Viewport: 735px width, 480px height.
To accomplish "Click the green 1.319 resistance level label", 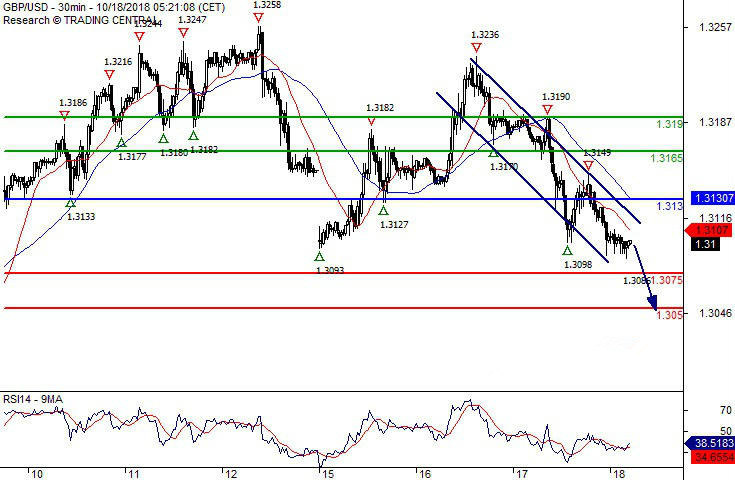I will pos(669,124).
